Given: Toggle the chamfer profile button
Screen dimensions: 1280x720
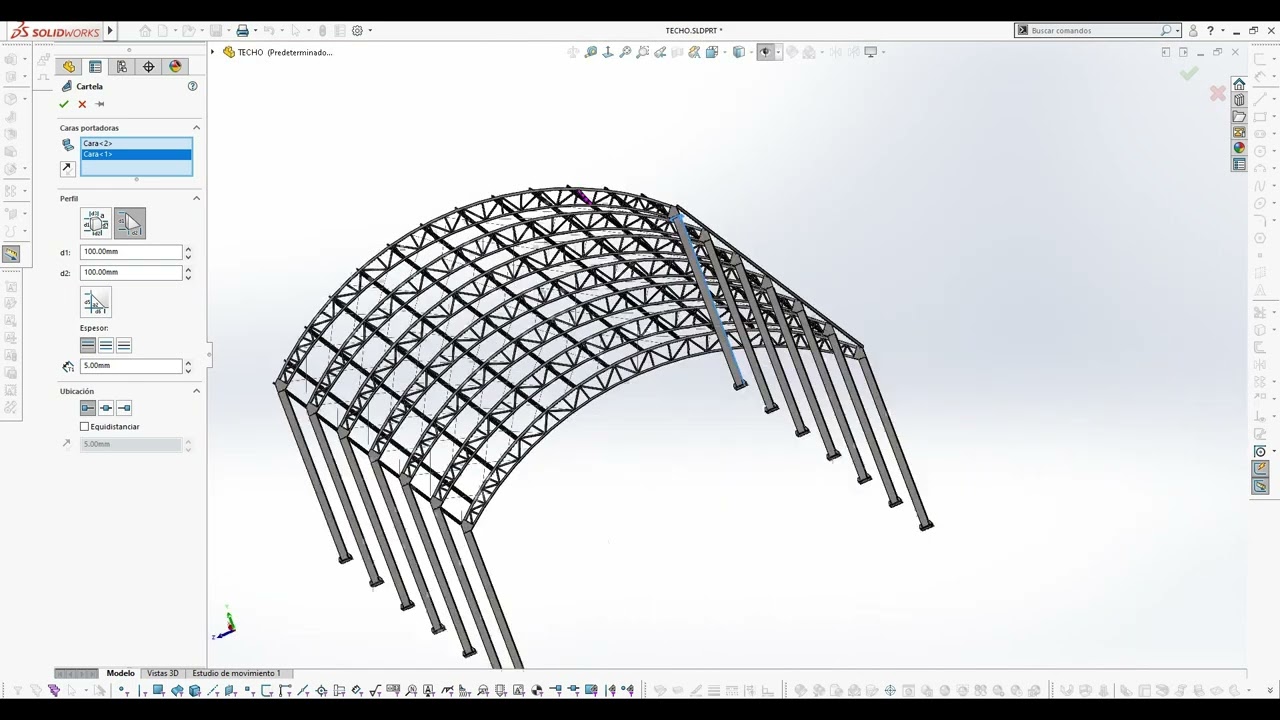Looking at the screenshot, I should point(96,302).
